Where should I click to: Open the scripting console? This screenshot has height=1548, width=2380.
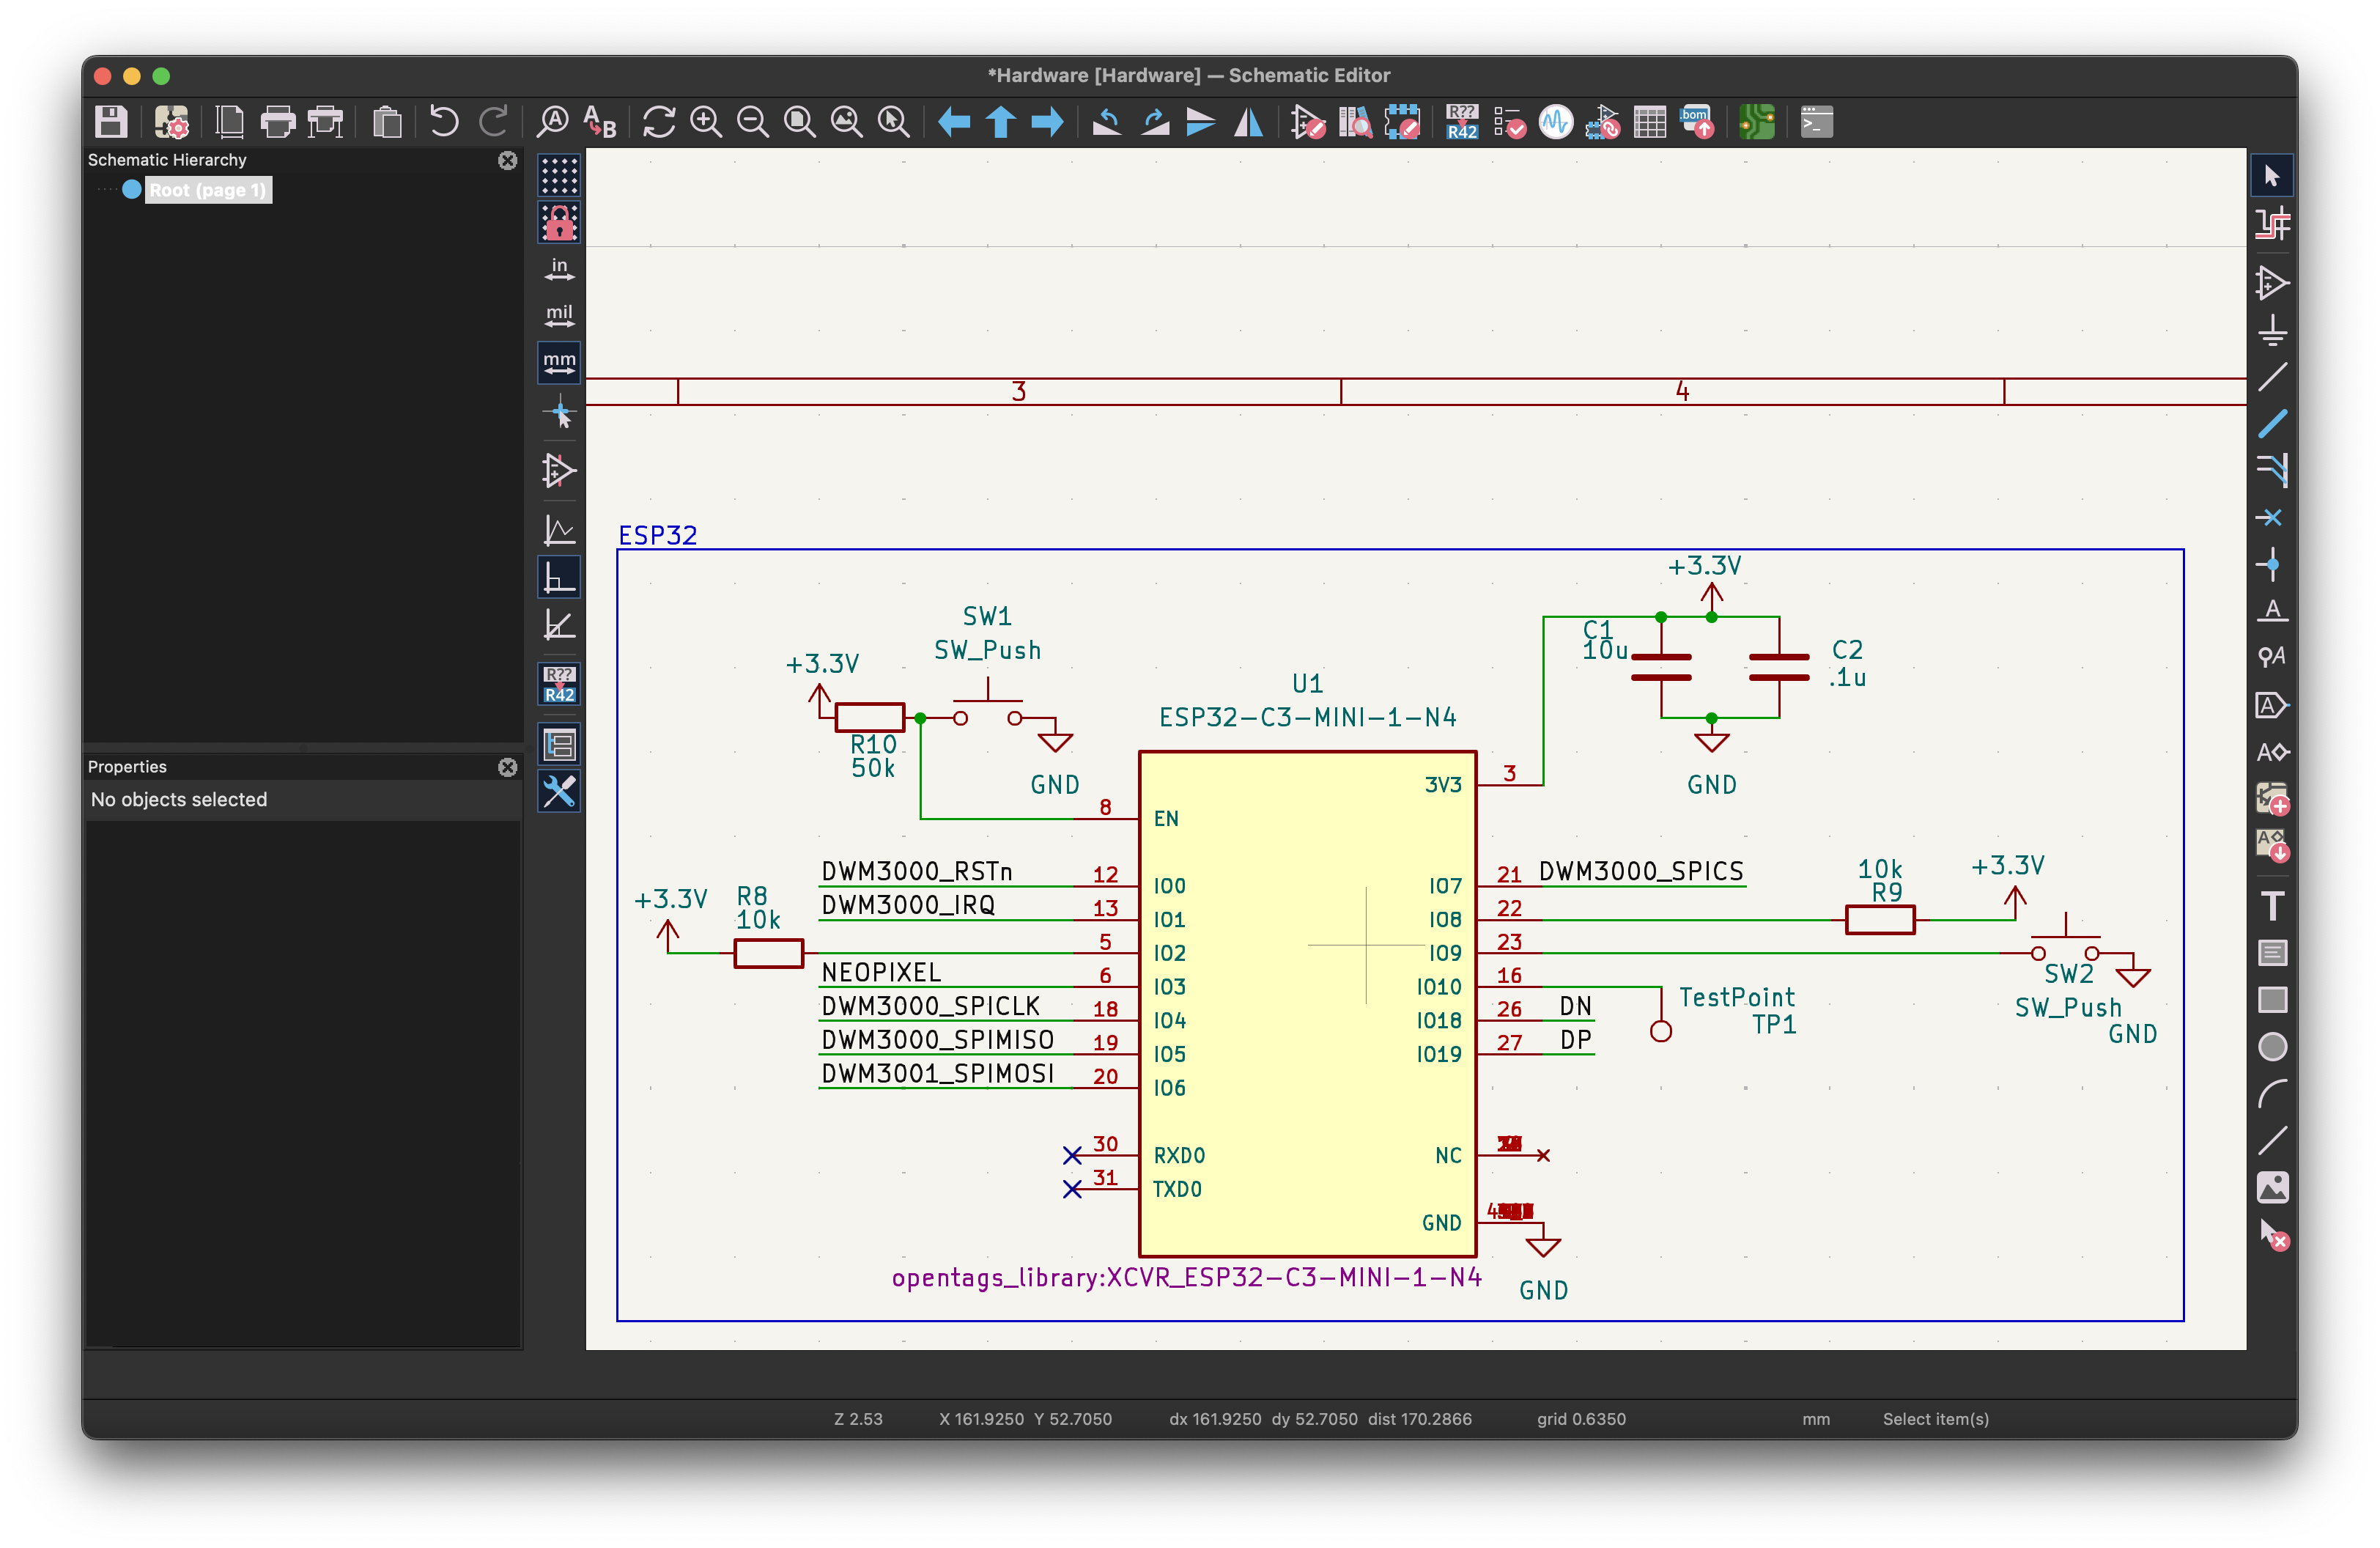coord(1816,122)
